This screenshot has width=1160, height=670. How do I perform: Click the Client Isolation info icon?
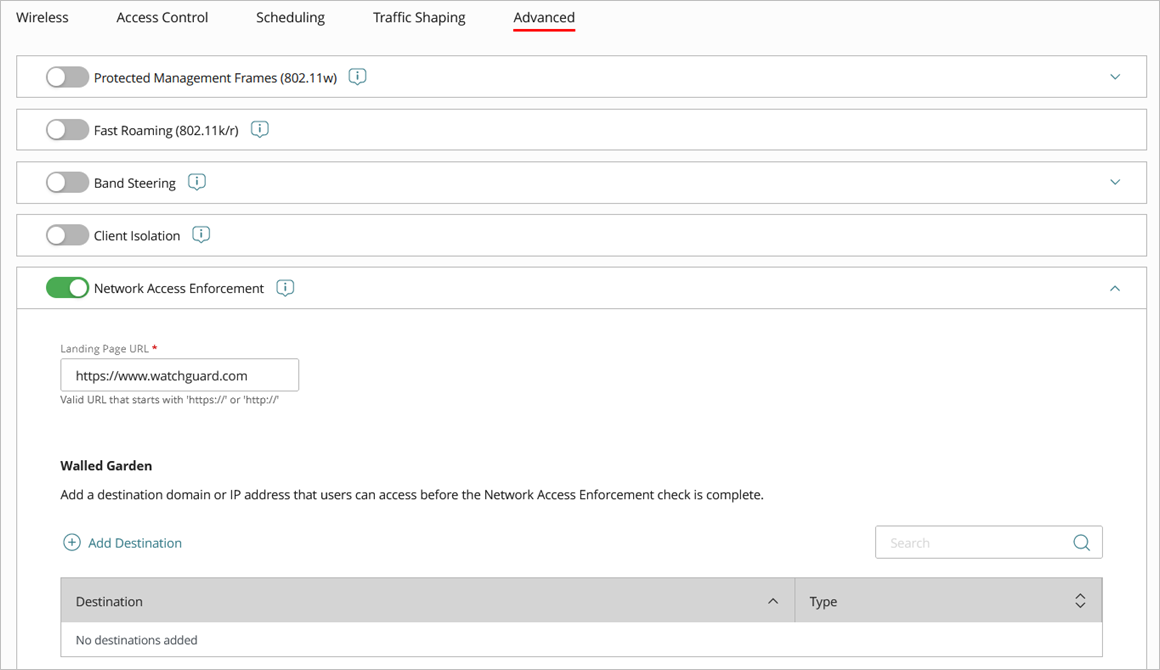(x=201, y=234)
